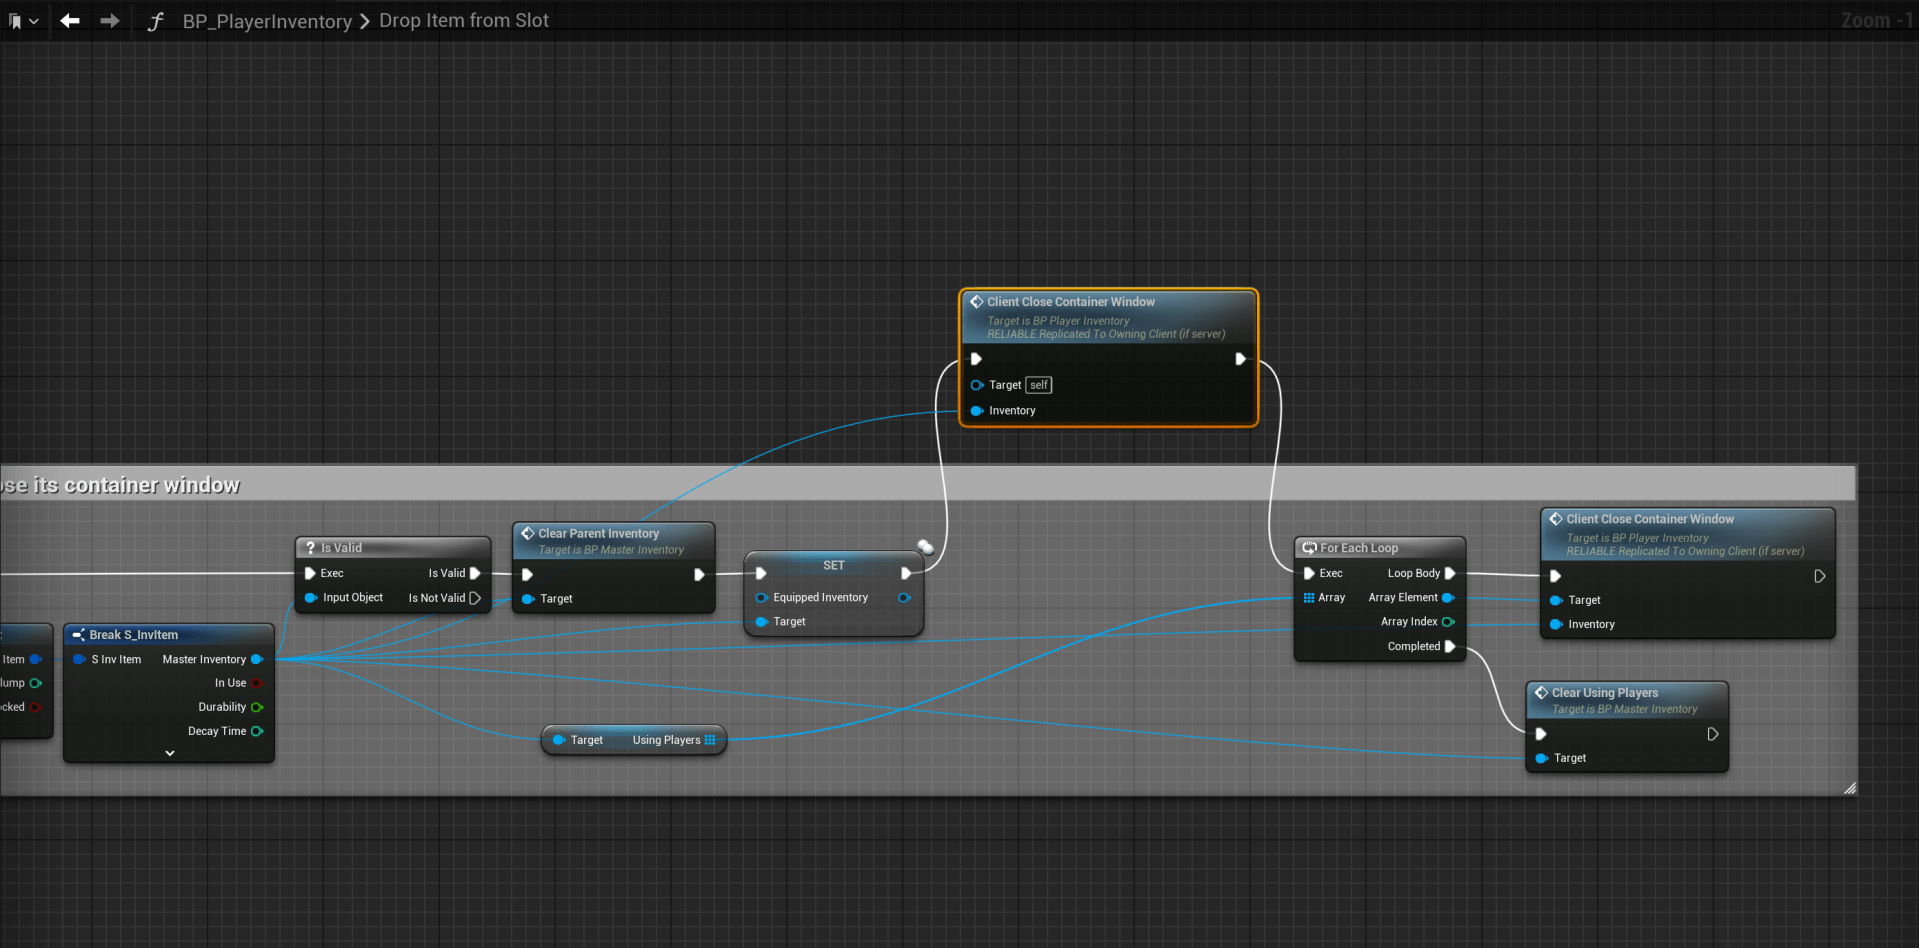Screen dimensions: 1919x948
Task: Click Is Valid output execution pin
Action: click(475, 573)
